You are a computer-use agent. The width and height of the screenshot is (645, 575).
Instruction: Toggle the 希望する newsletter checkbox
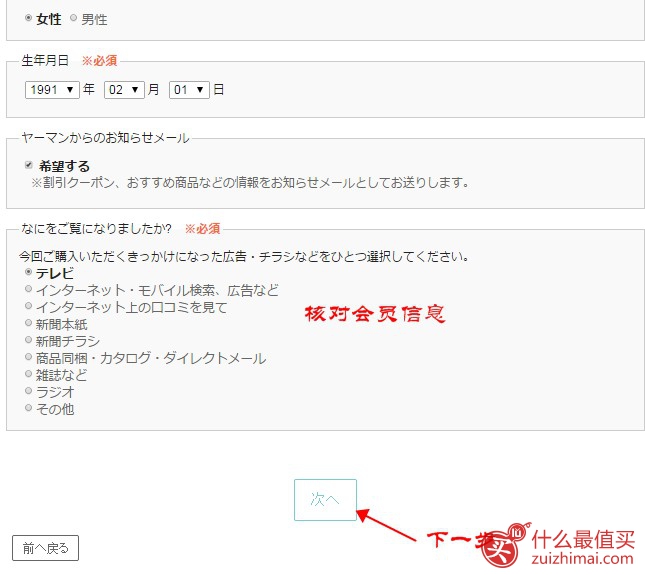(28, 165)
